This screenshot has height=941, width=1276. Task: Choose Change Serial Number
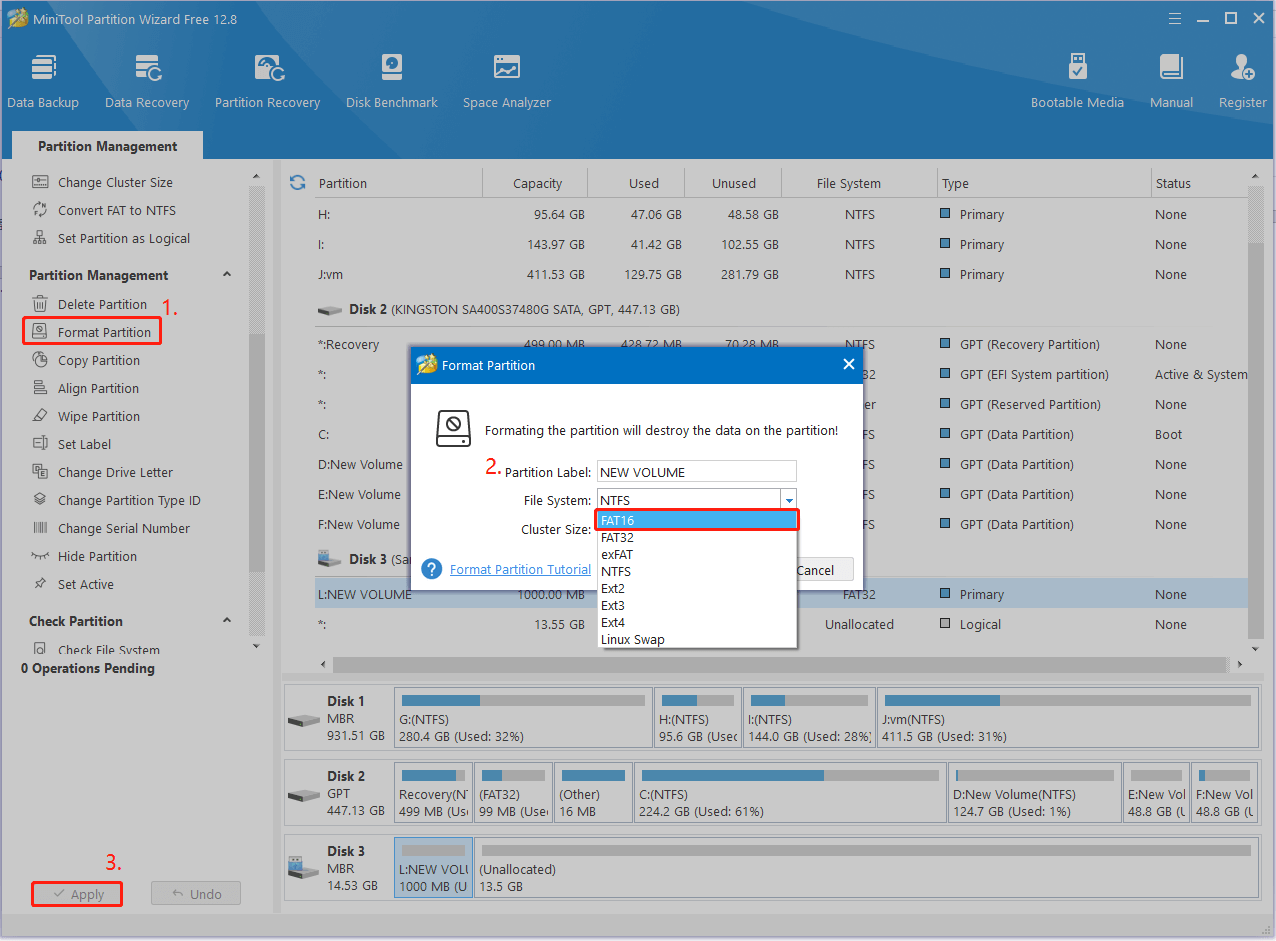[123, 528]
